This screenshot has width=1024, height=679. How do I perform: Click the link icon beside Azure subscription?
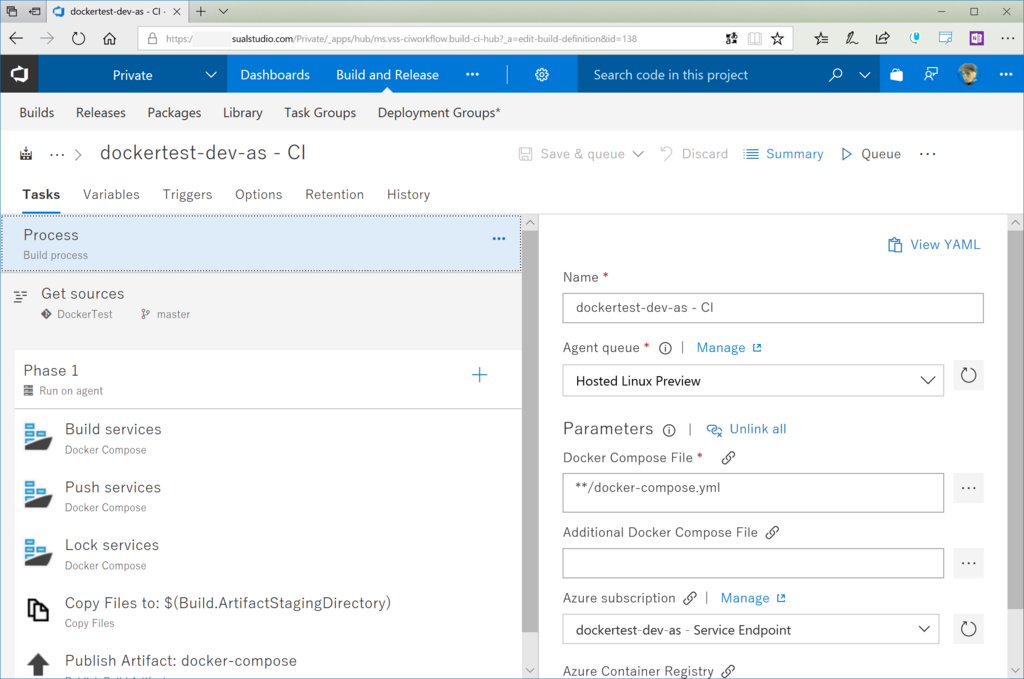pos(690,599)
